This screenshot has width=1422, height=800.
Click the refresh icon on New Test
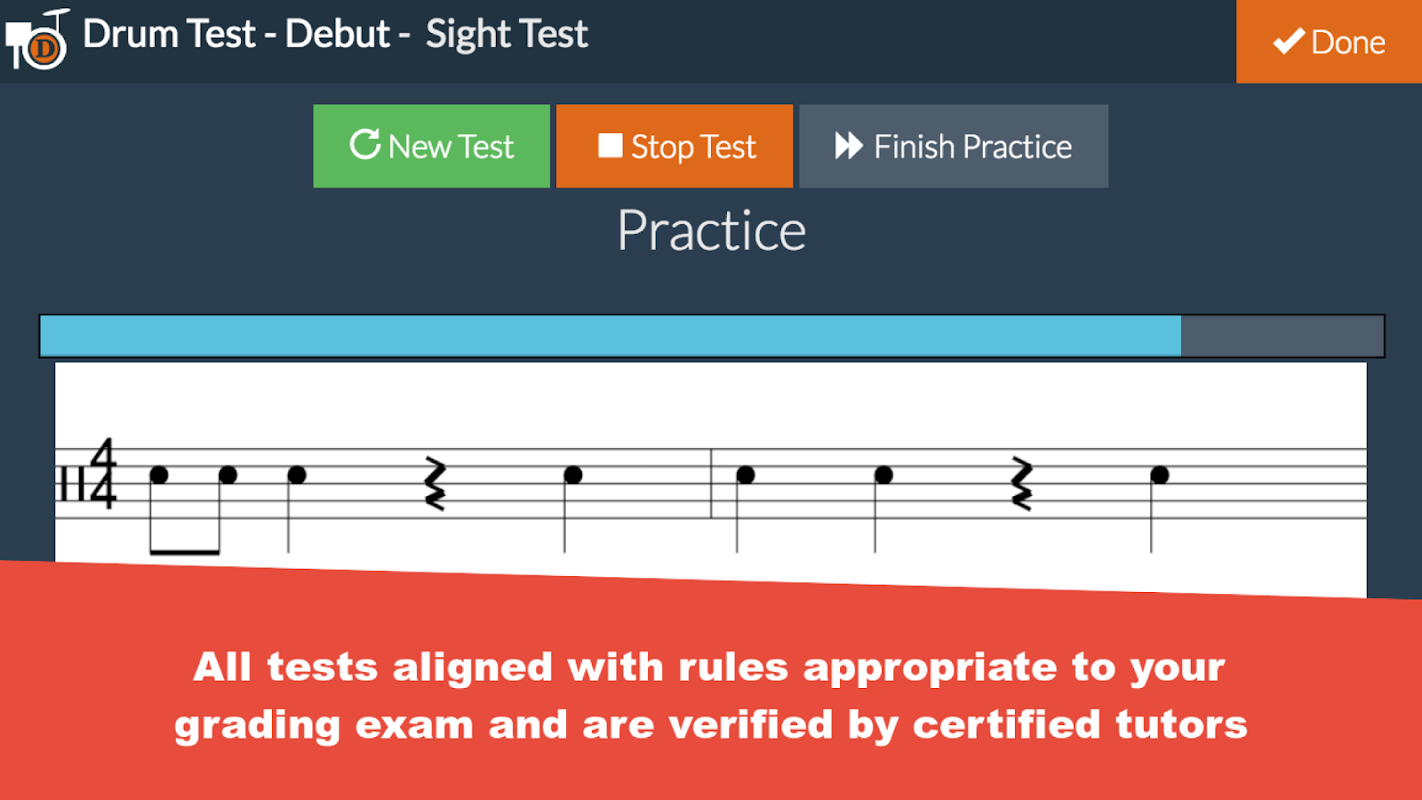pyautogui.click(x=364, y=146)
